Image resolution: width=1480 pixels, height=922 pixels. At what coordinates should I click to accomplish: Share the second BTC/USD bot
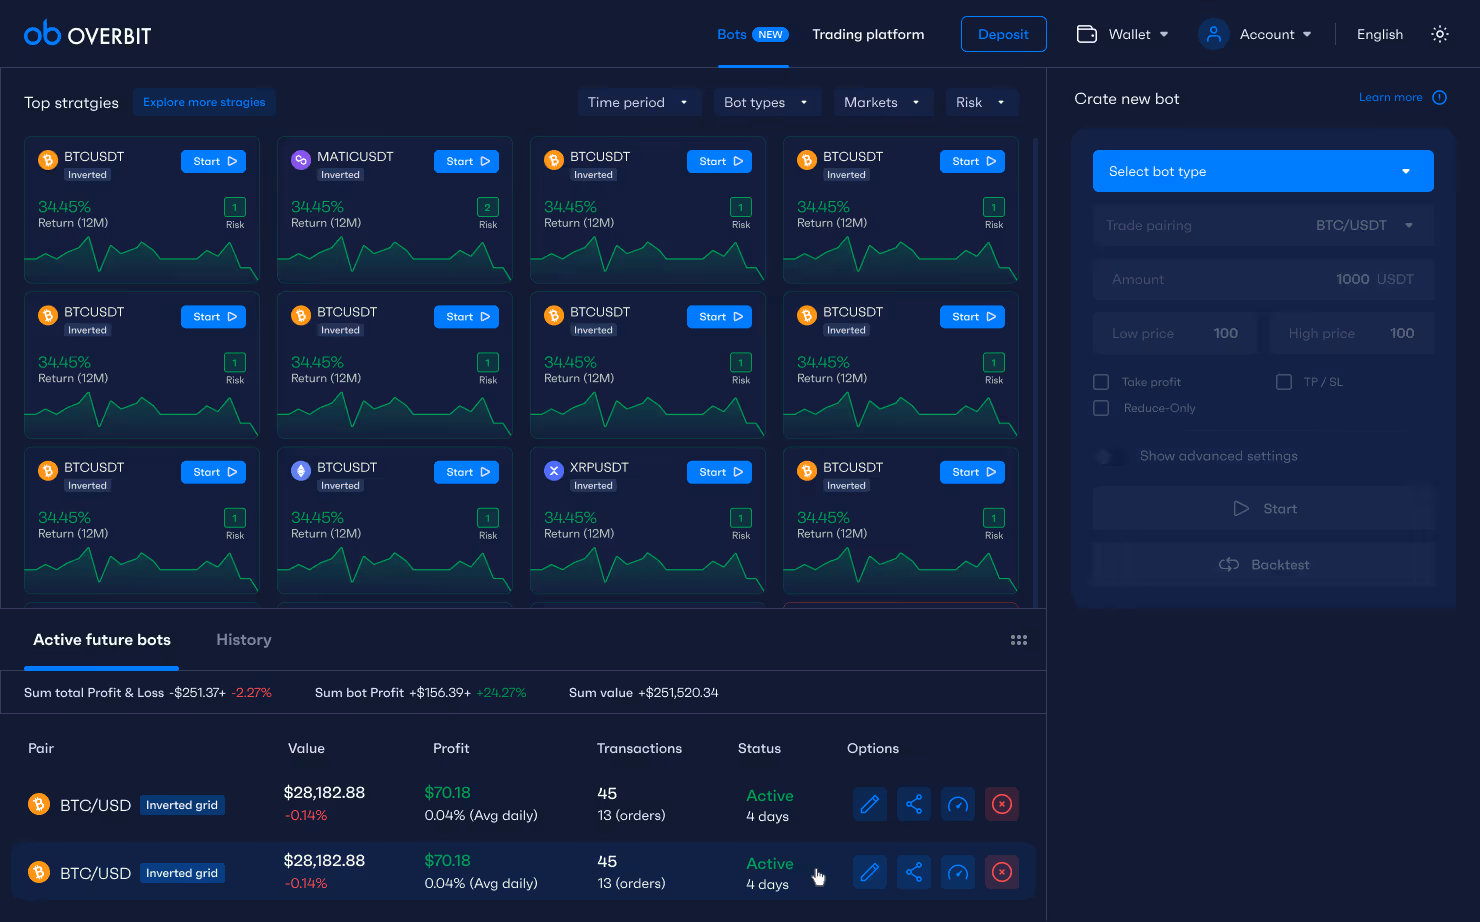pyautogui.click(x=914, y=872)
